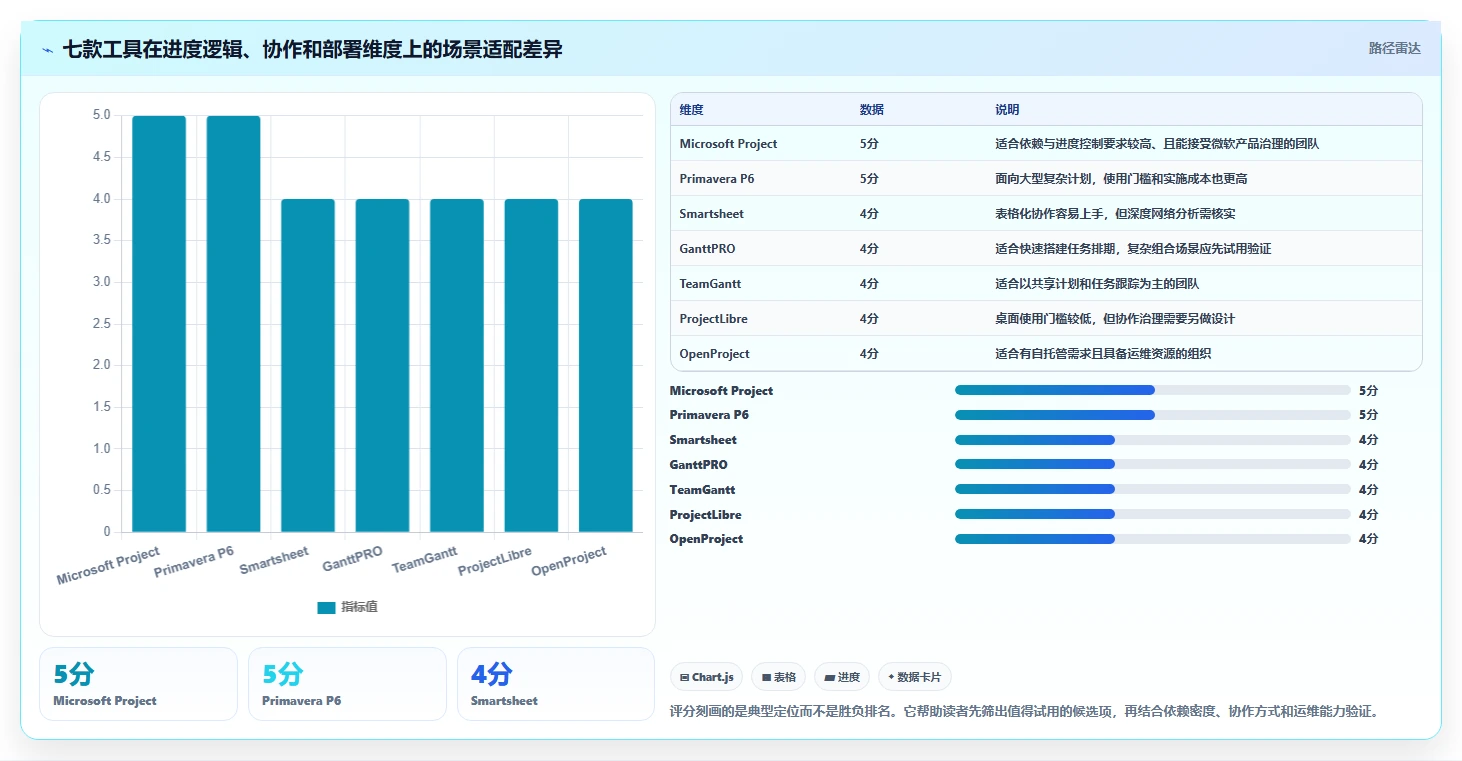
Task: Select the ProjectLibre table row name
Action: (713, 319)
